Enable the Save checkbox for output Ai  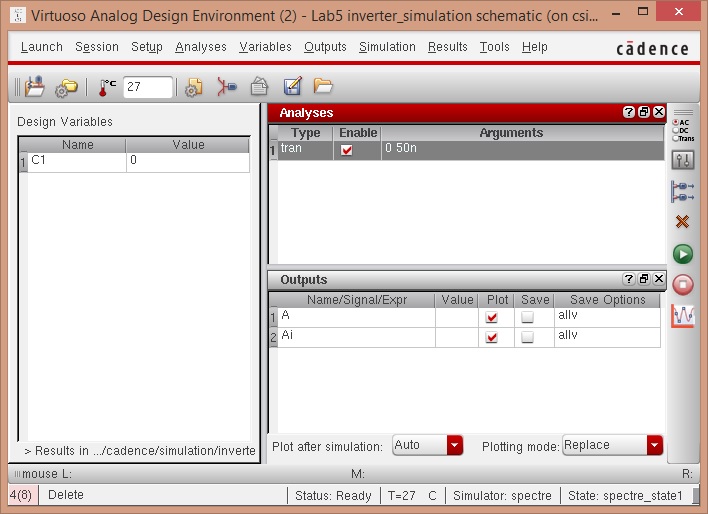[x=527, y=338]
